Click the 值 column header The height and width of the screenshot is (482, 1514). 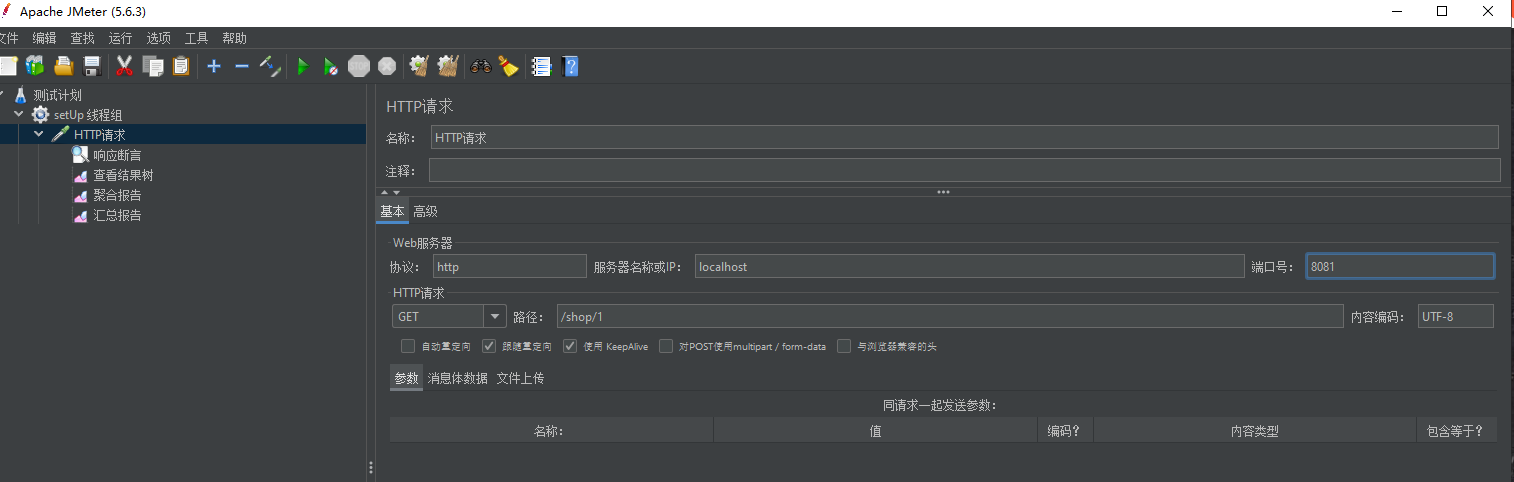pos(875,431)
